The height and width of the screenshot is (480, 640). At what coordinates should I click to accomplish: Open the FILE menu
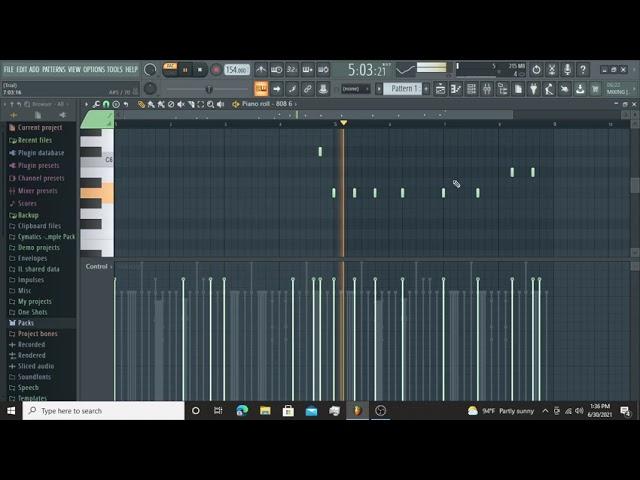pos(9,69)
